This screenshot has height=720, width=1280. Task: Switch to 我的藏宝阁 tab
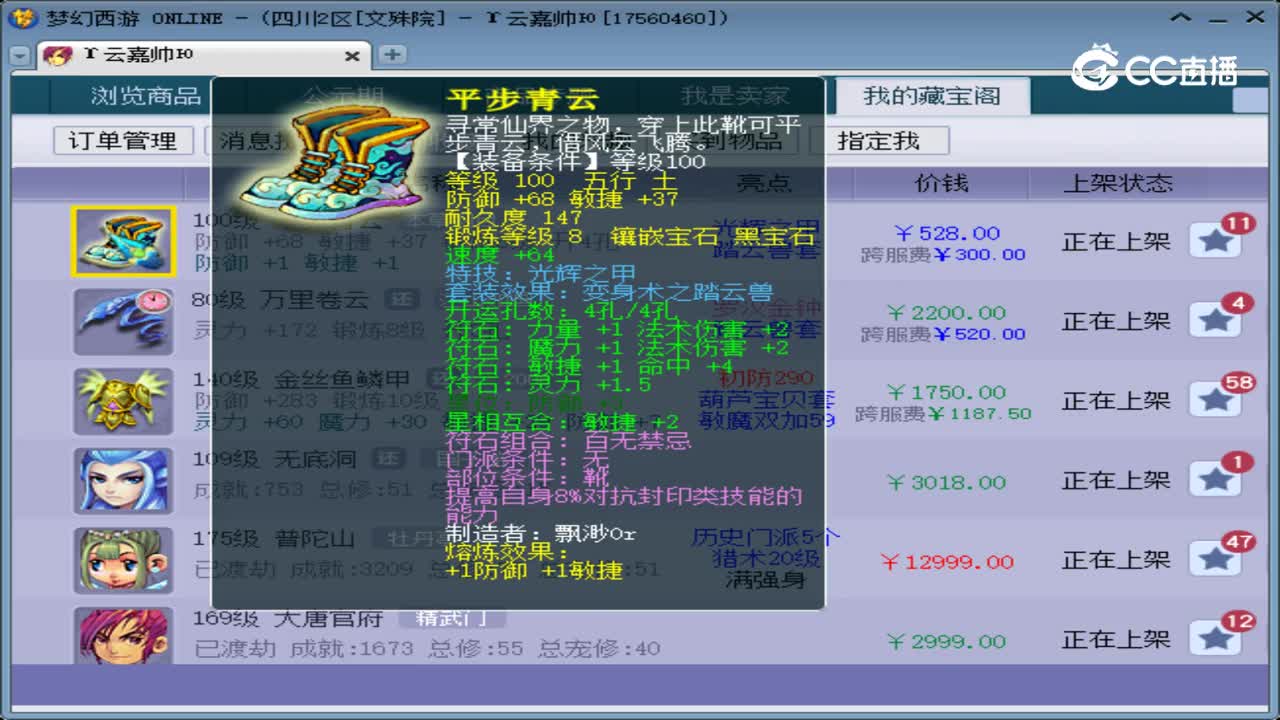tap(932, 96)
